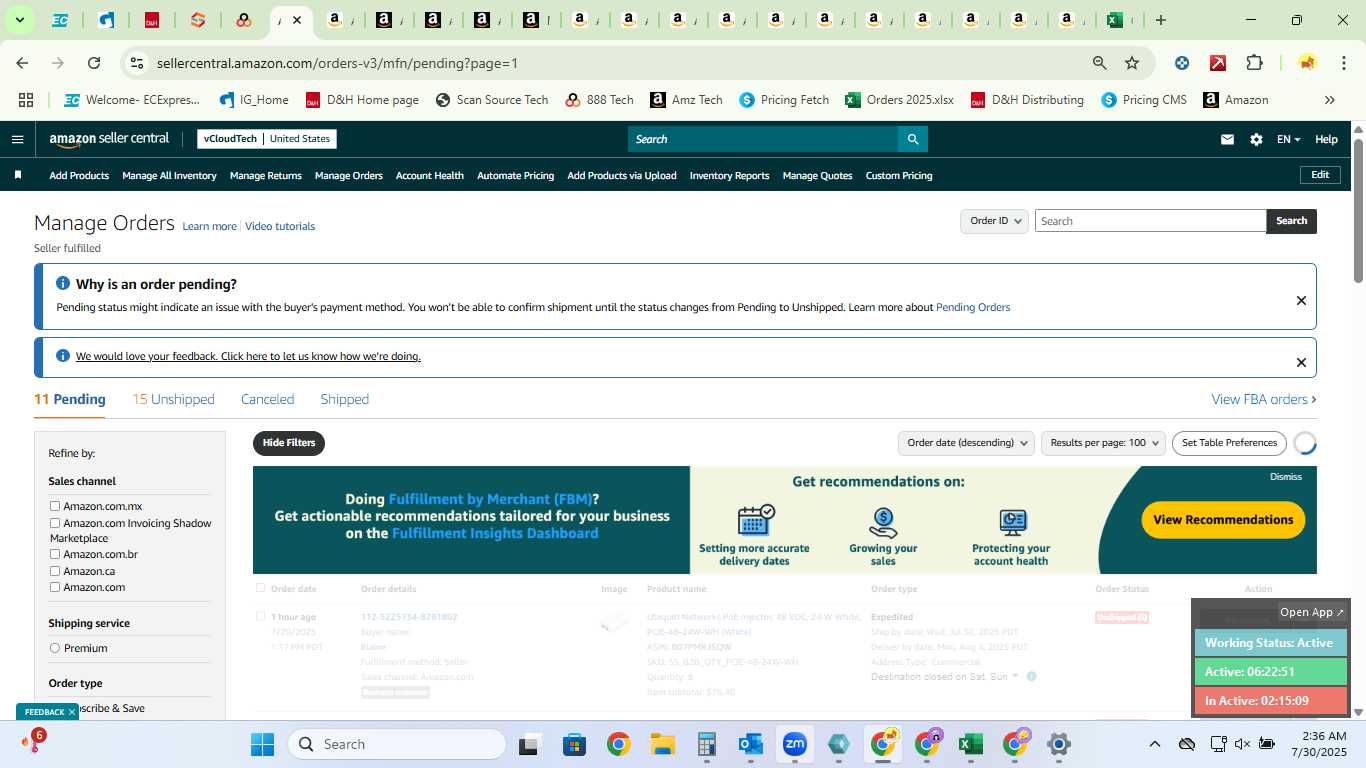Switch to the Canceled tab
Screen dimensions: 1366x768
(x=267, y=399)
